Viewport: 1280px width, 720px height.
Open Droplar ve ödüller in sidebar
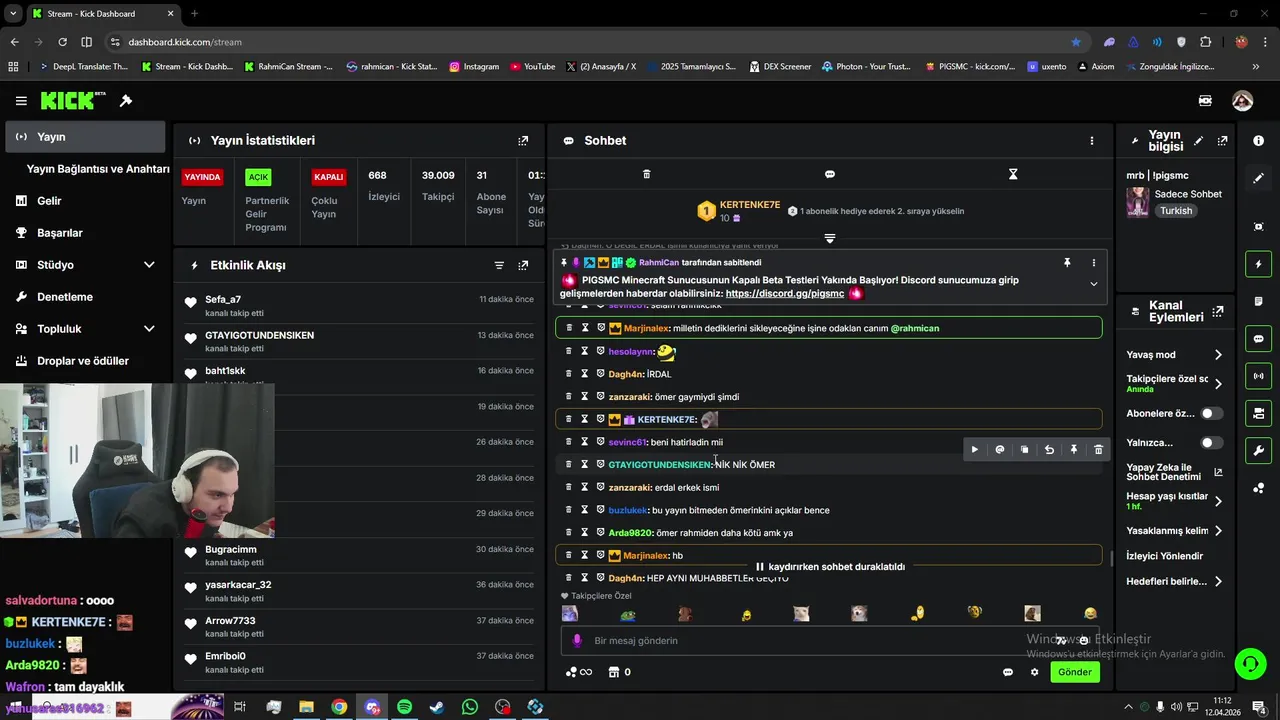click(85, 361)
